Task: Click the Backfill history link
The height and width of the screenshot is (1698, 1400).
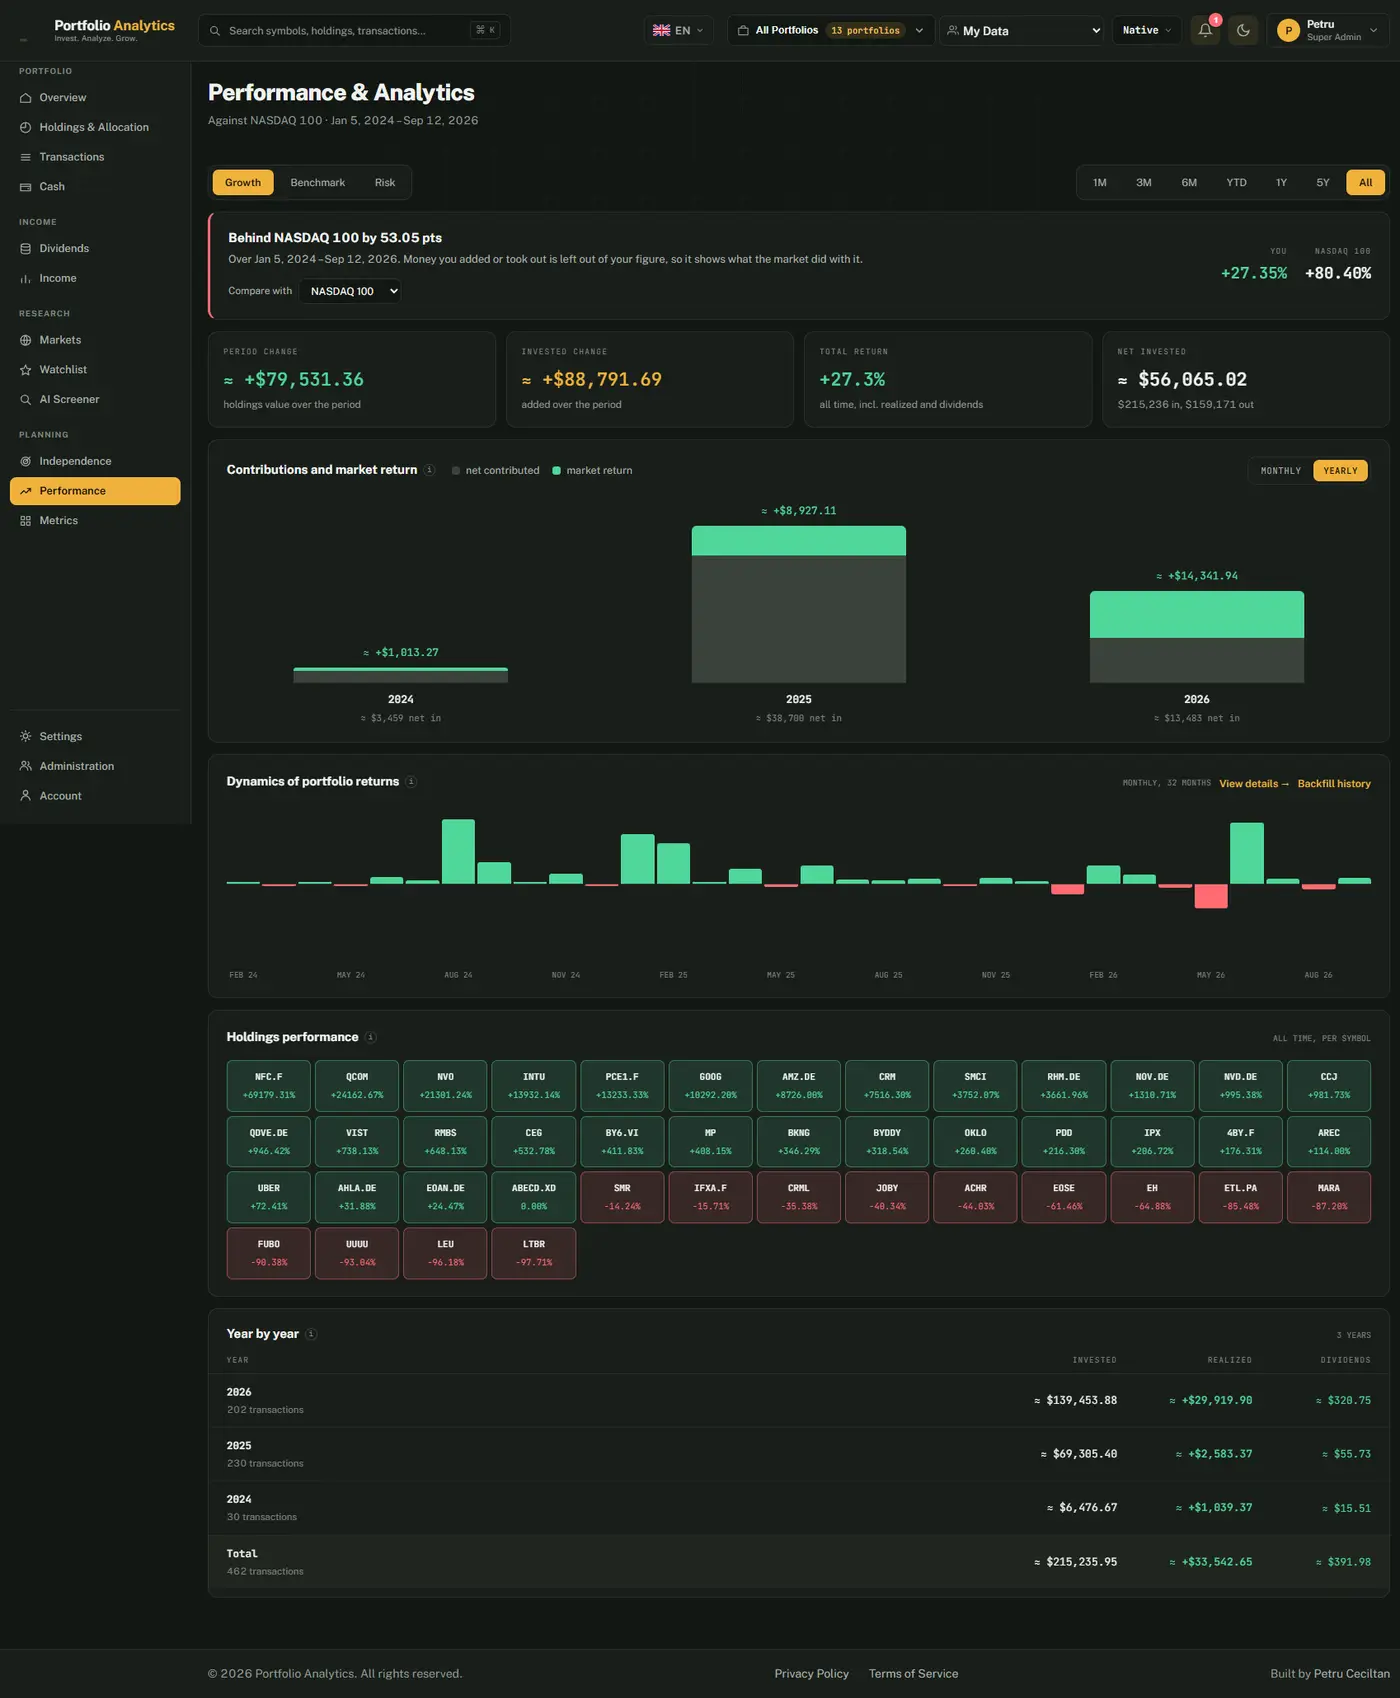Action: [1334, 784]
